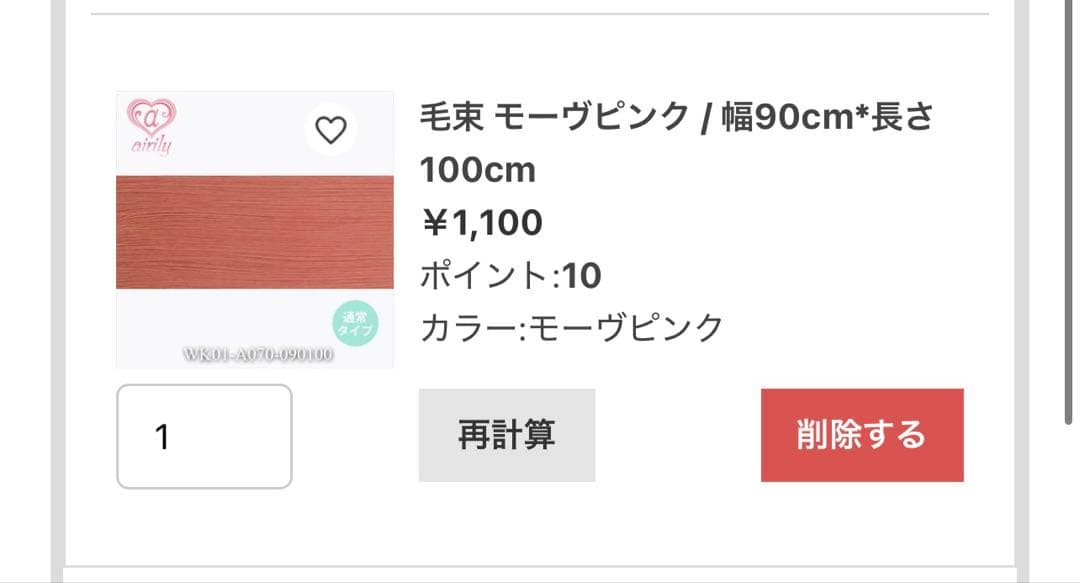Click the mauve pink hair color swatch

[255, 232]
